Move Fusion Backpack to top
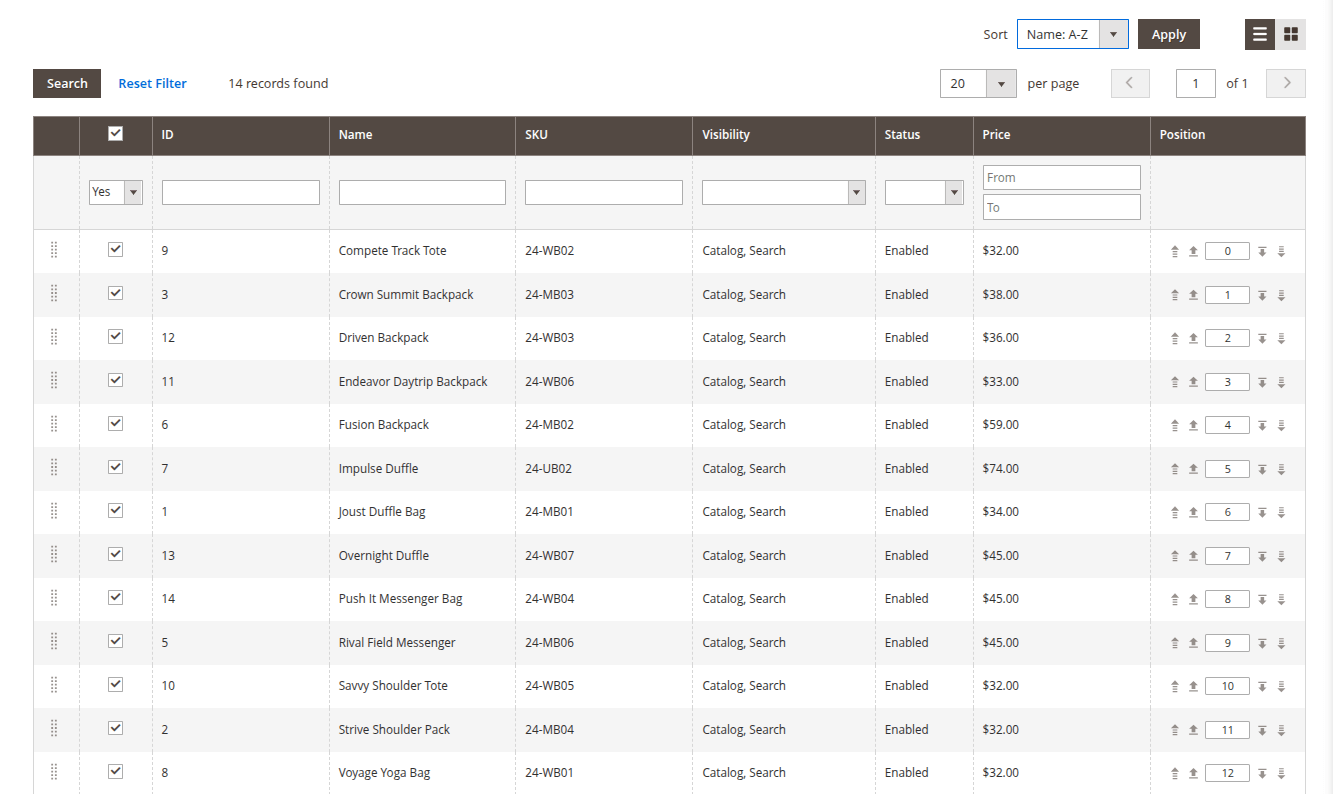The image size is (1333, 794). 1175,426
